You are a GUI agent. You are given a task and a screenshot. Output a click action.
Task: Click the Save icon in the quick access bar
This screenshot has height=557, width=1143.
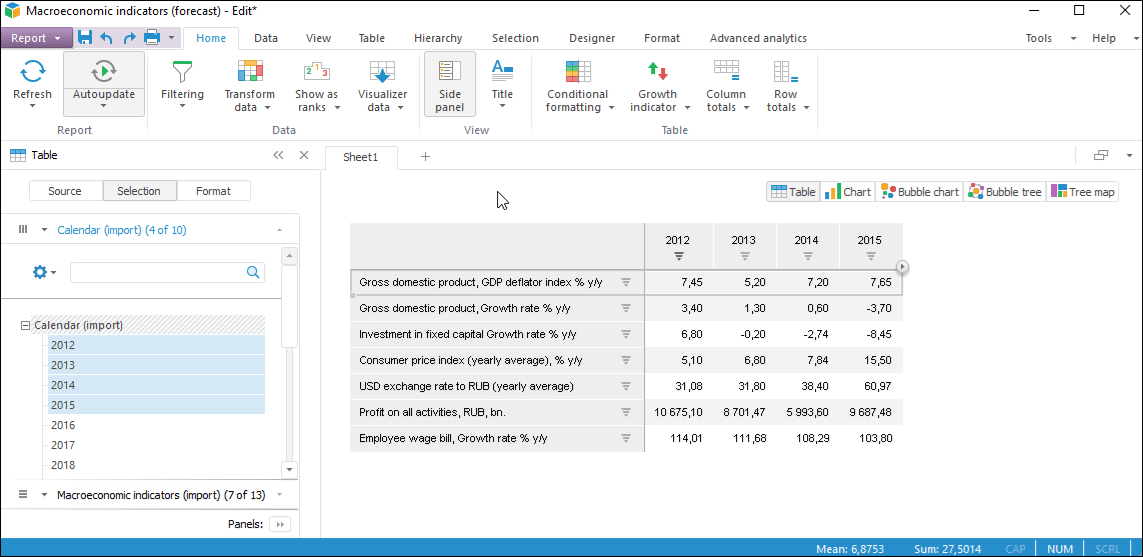coord(85,38)
